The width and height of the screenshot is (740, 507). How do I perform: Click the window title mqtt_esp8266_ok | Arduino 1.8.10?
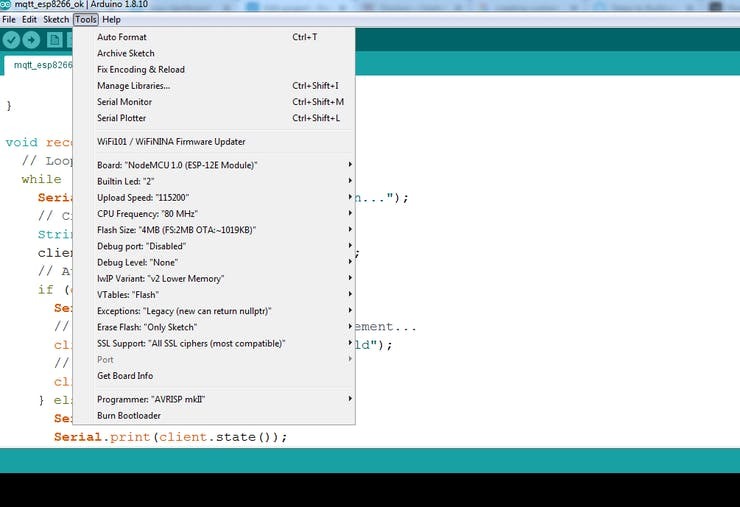click(x=81, y=4)
